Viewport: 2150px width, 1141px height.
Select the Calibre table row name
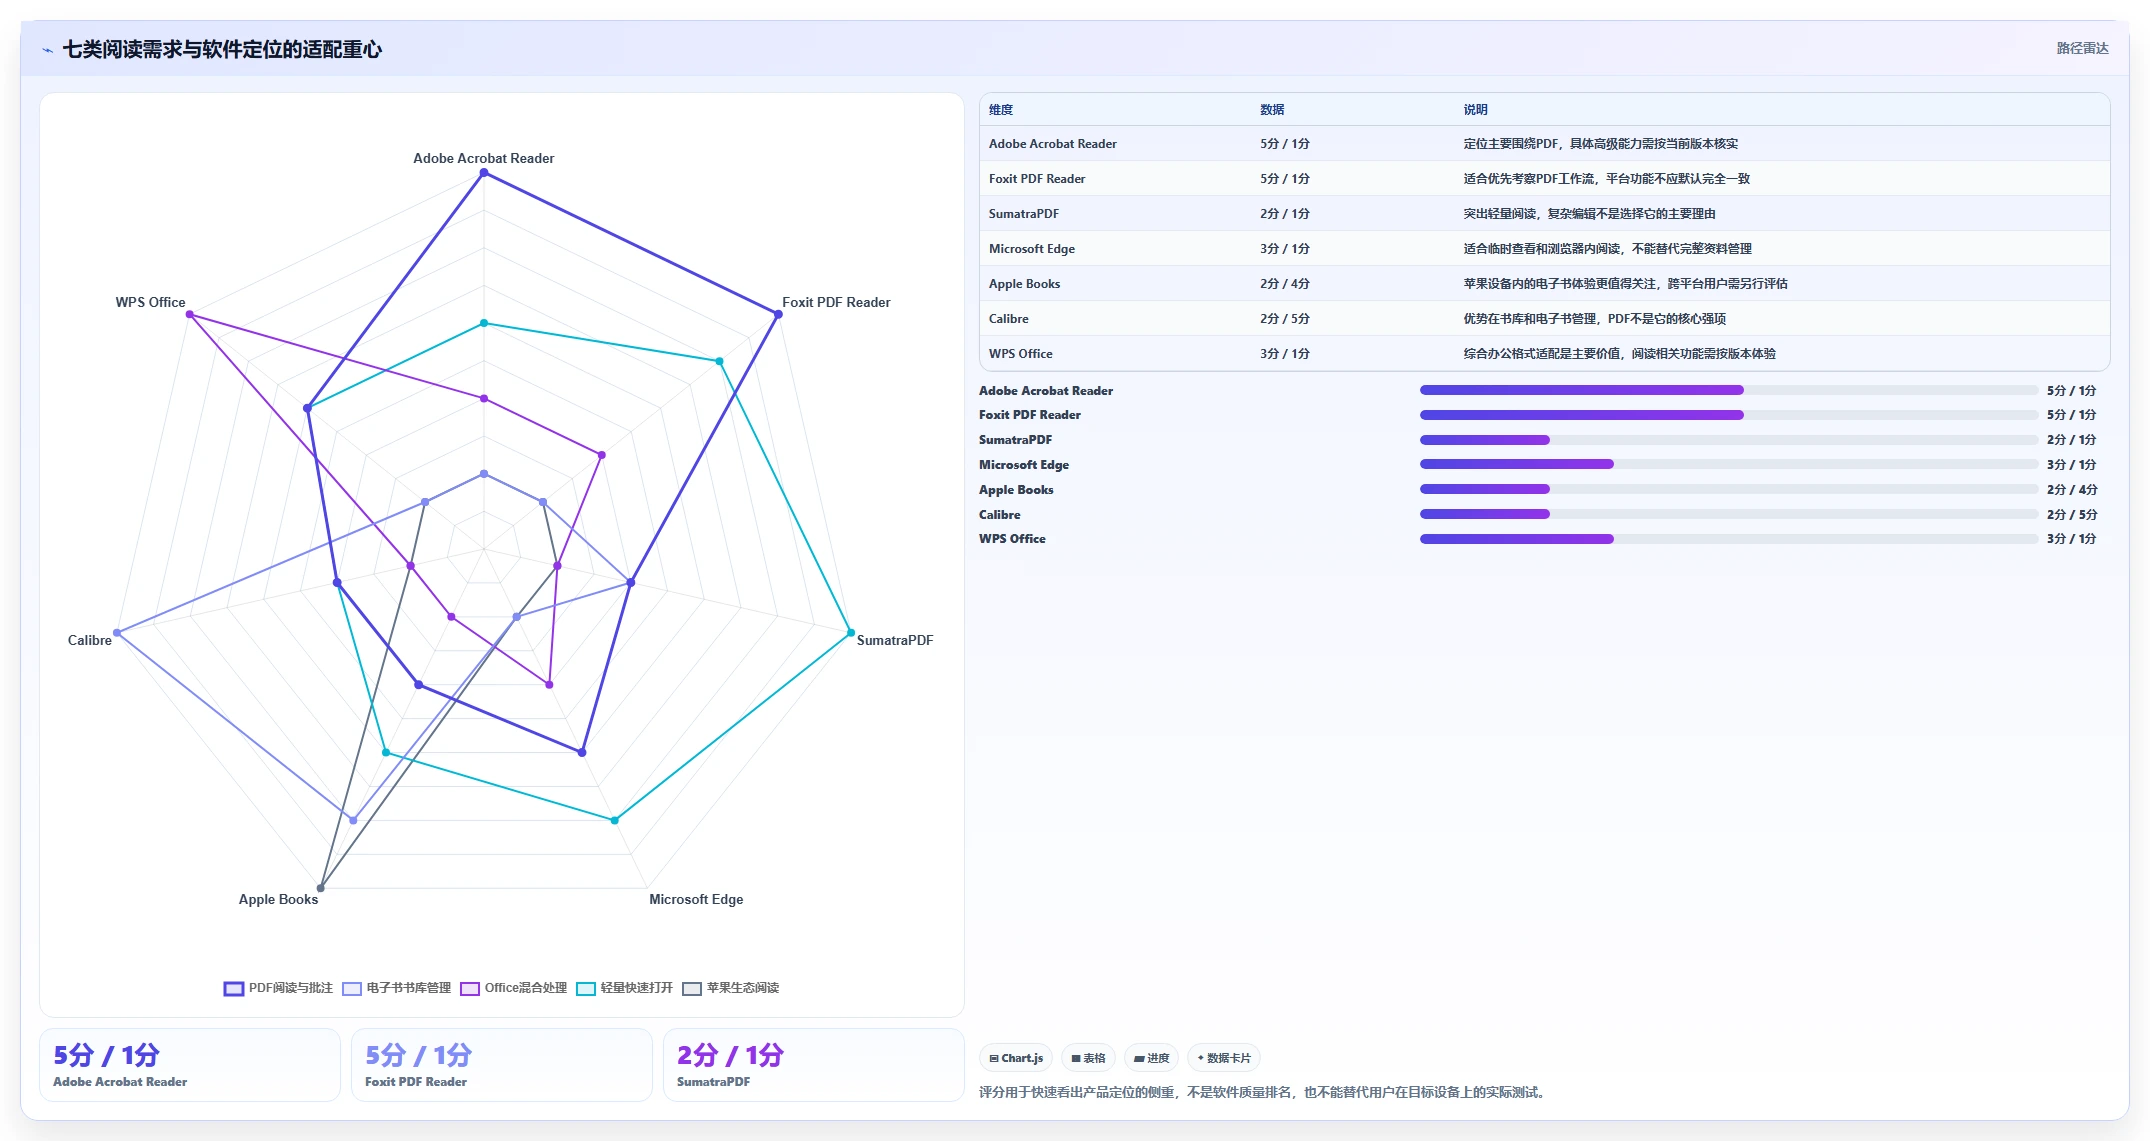pos(1008,319)
